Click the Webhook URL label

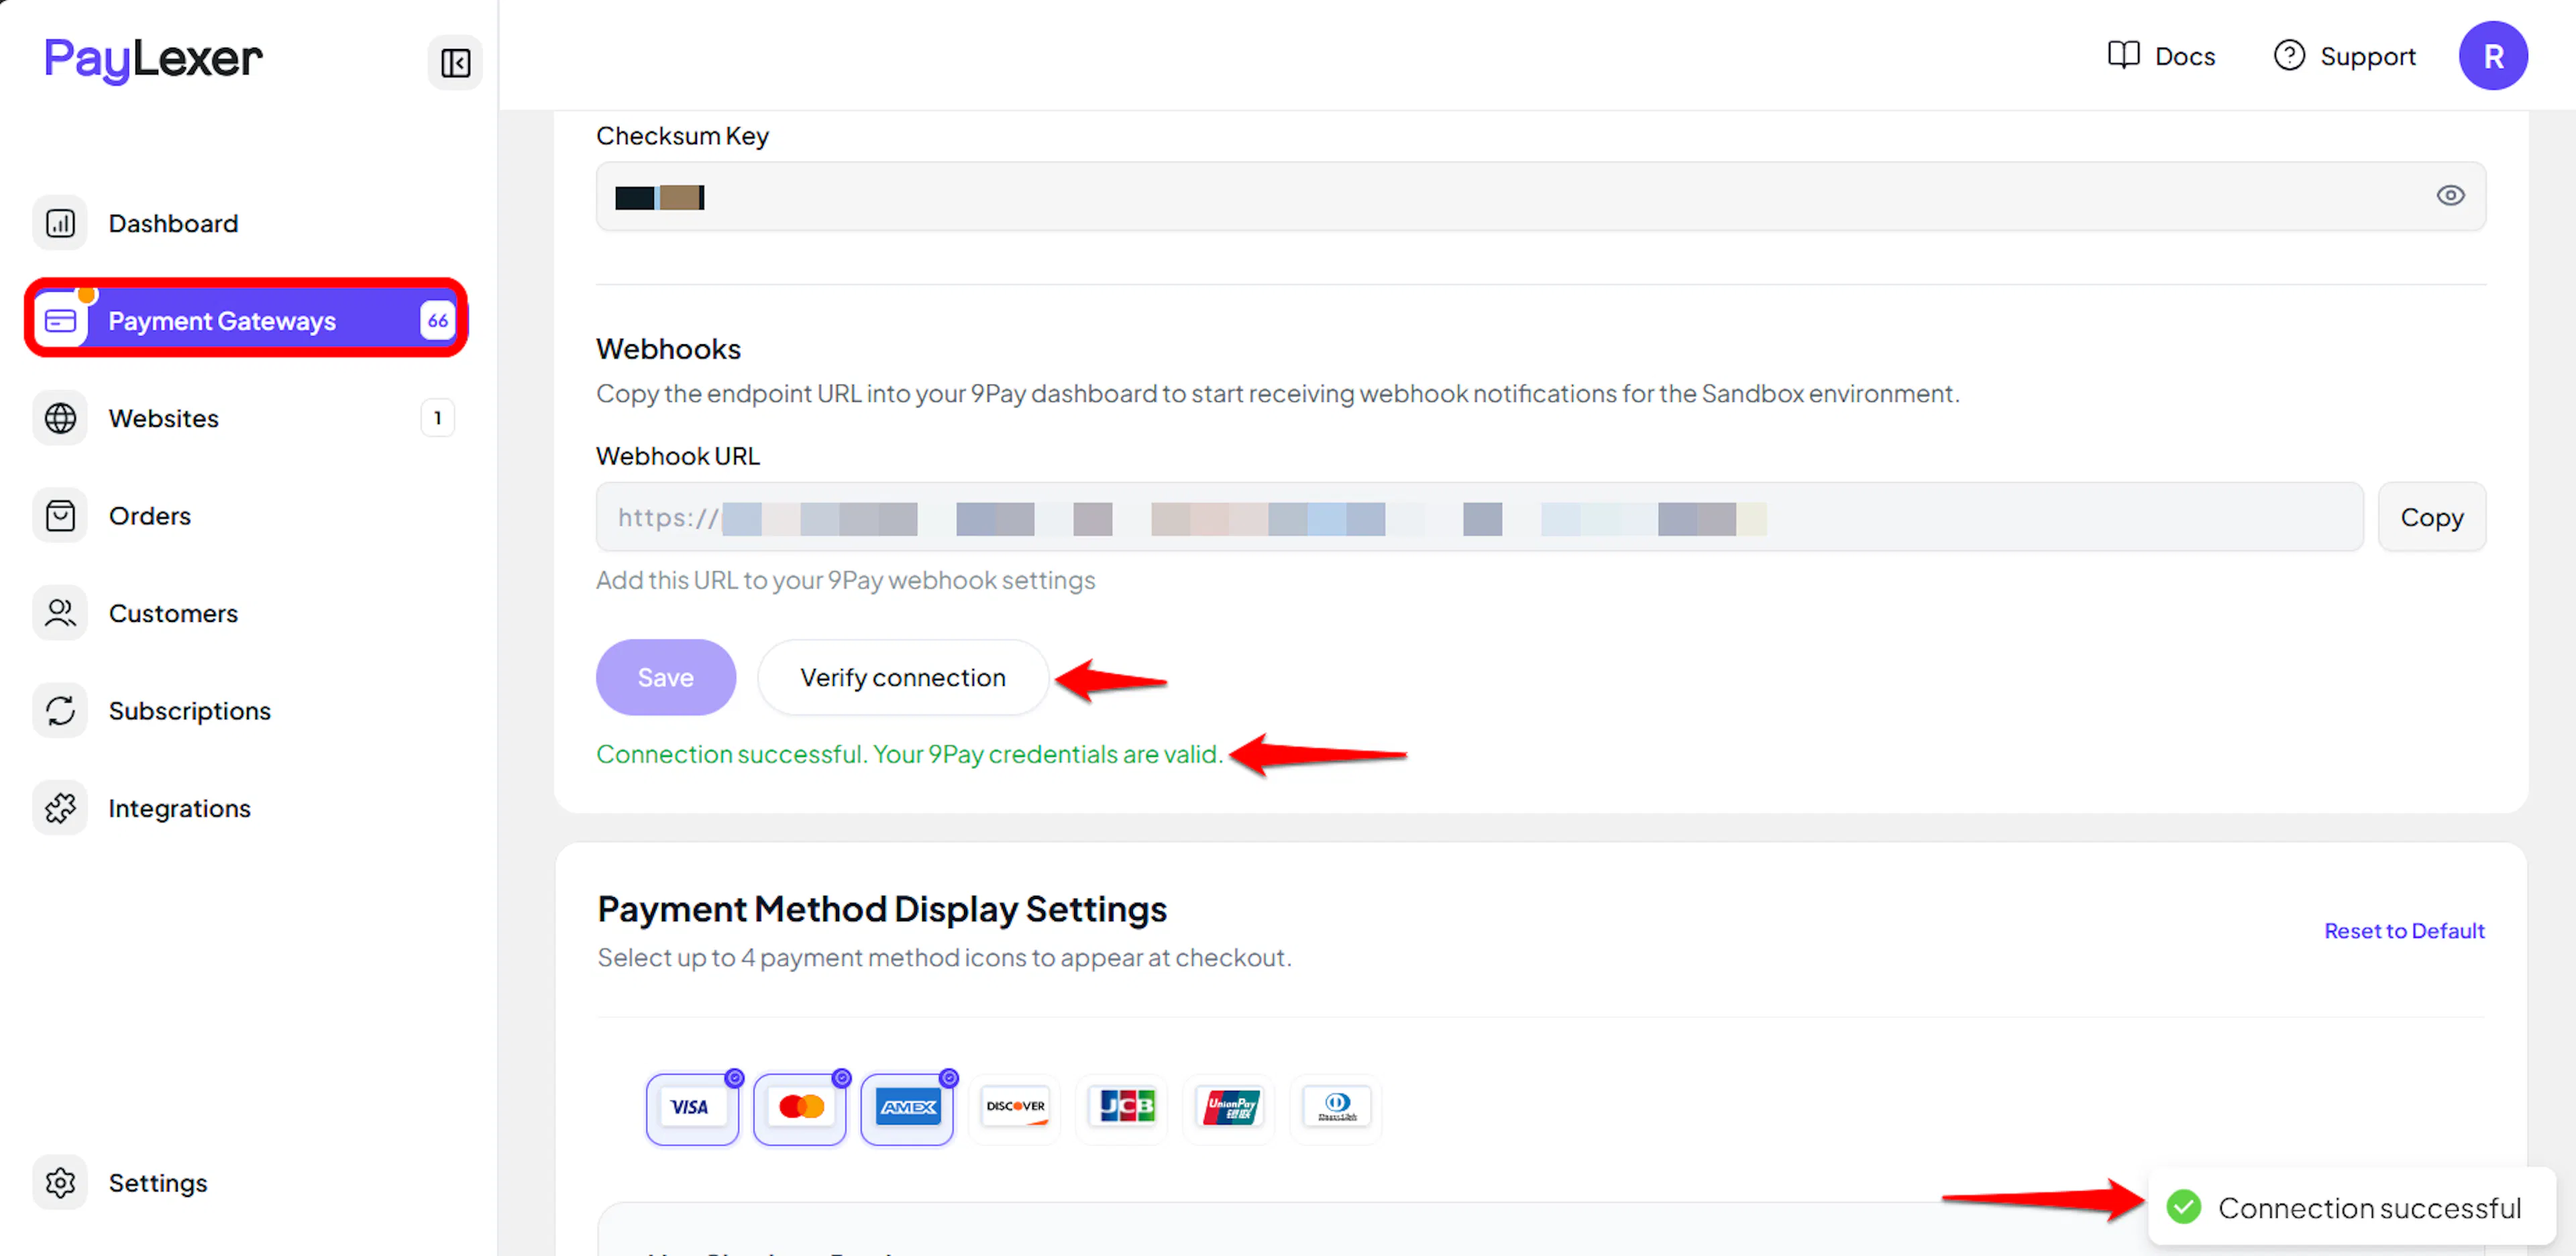(678, 456)
